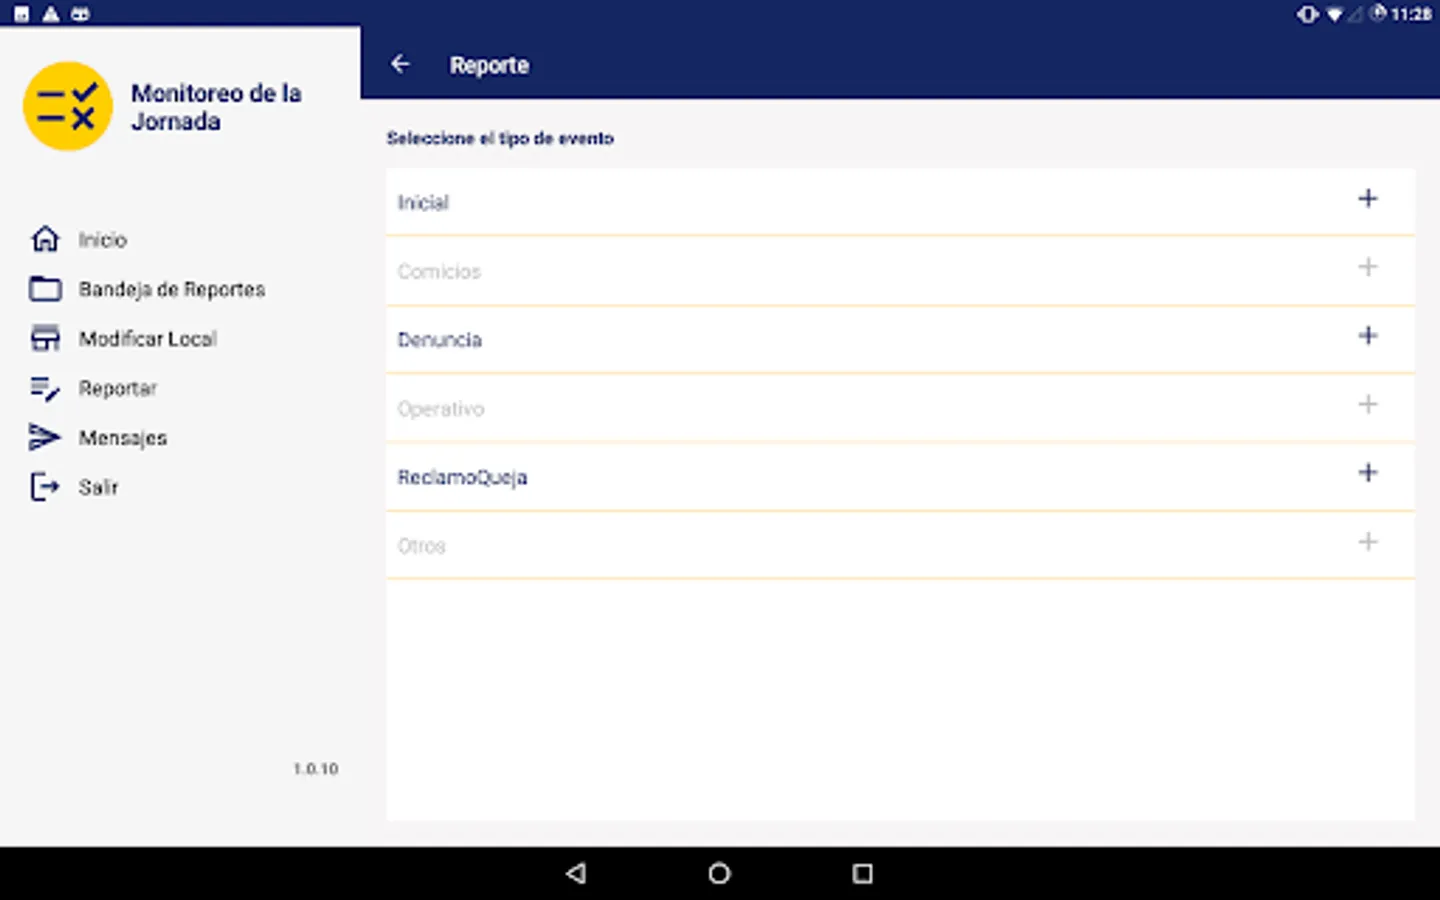Click the Wi-Fi icon in status bar

1334,14
